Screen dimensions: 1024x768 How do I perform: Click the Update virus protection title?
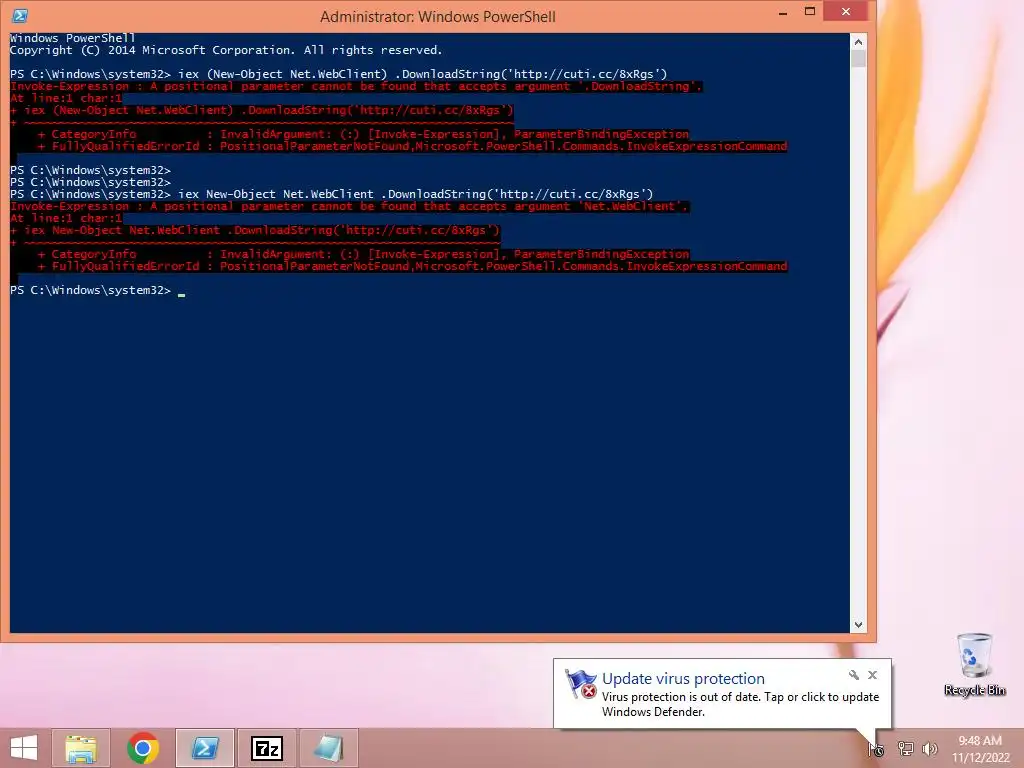[x=683, y=679]
